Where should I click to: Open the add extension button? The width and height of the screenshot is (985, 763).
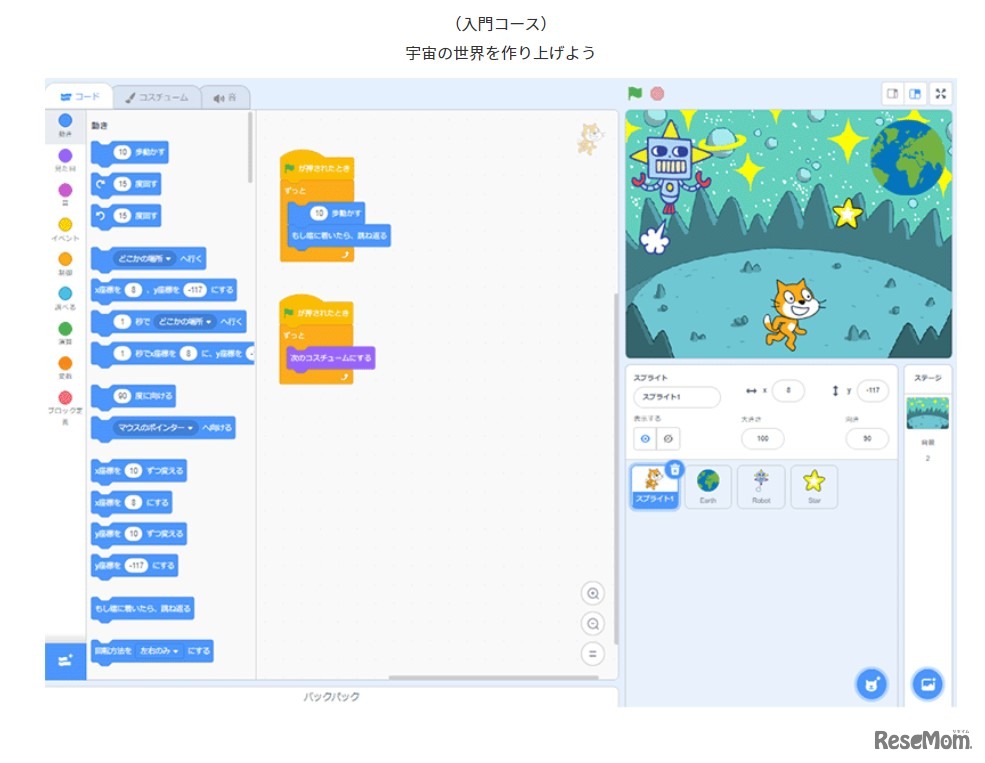(65, 661)
